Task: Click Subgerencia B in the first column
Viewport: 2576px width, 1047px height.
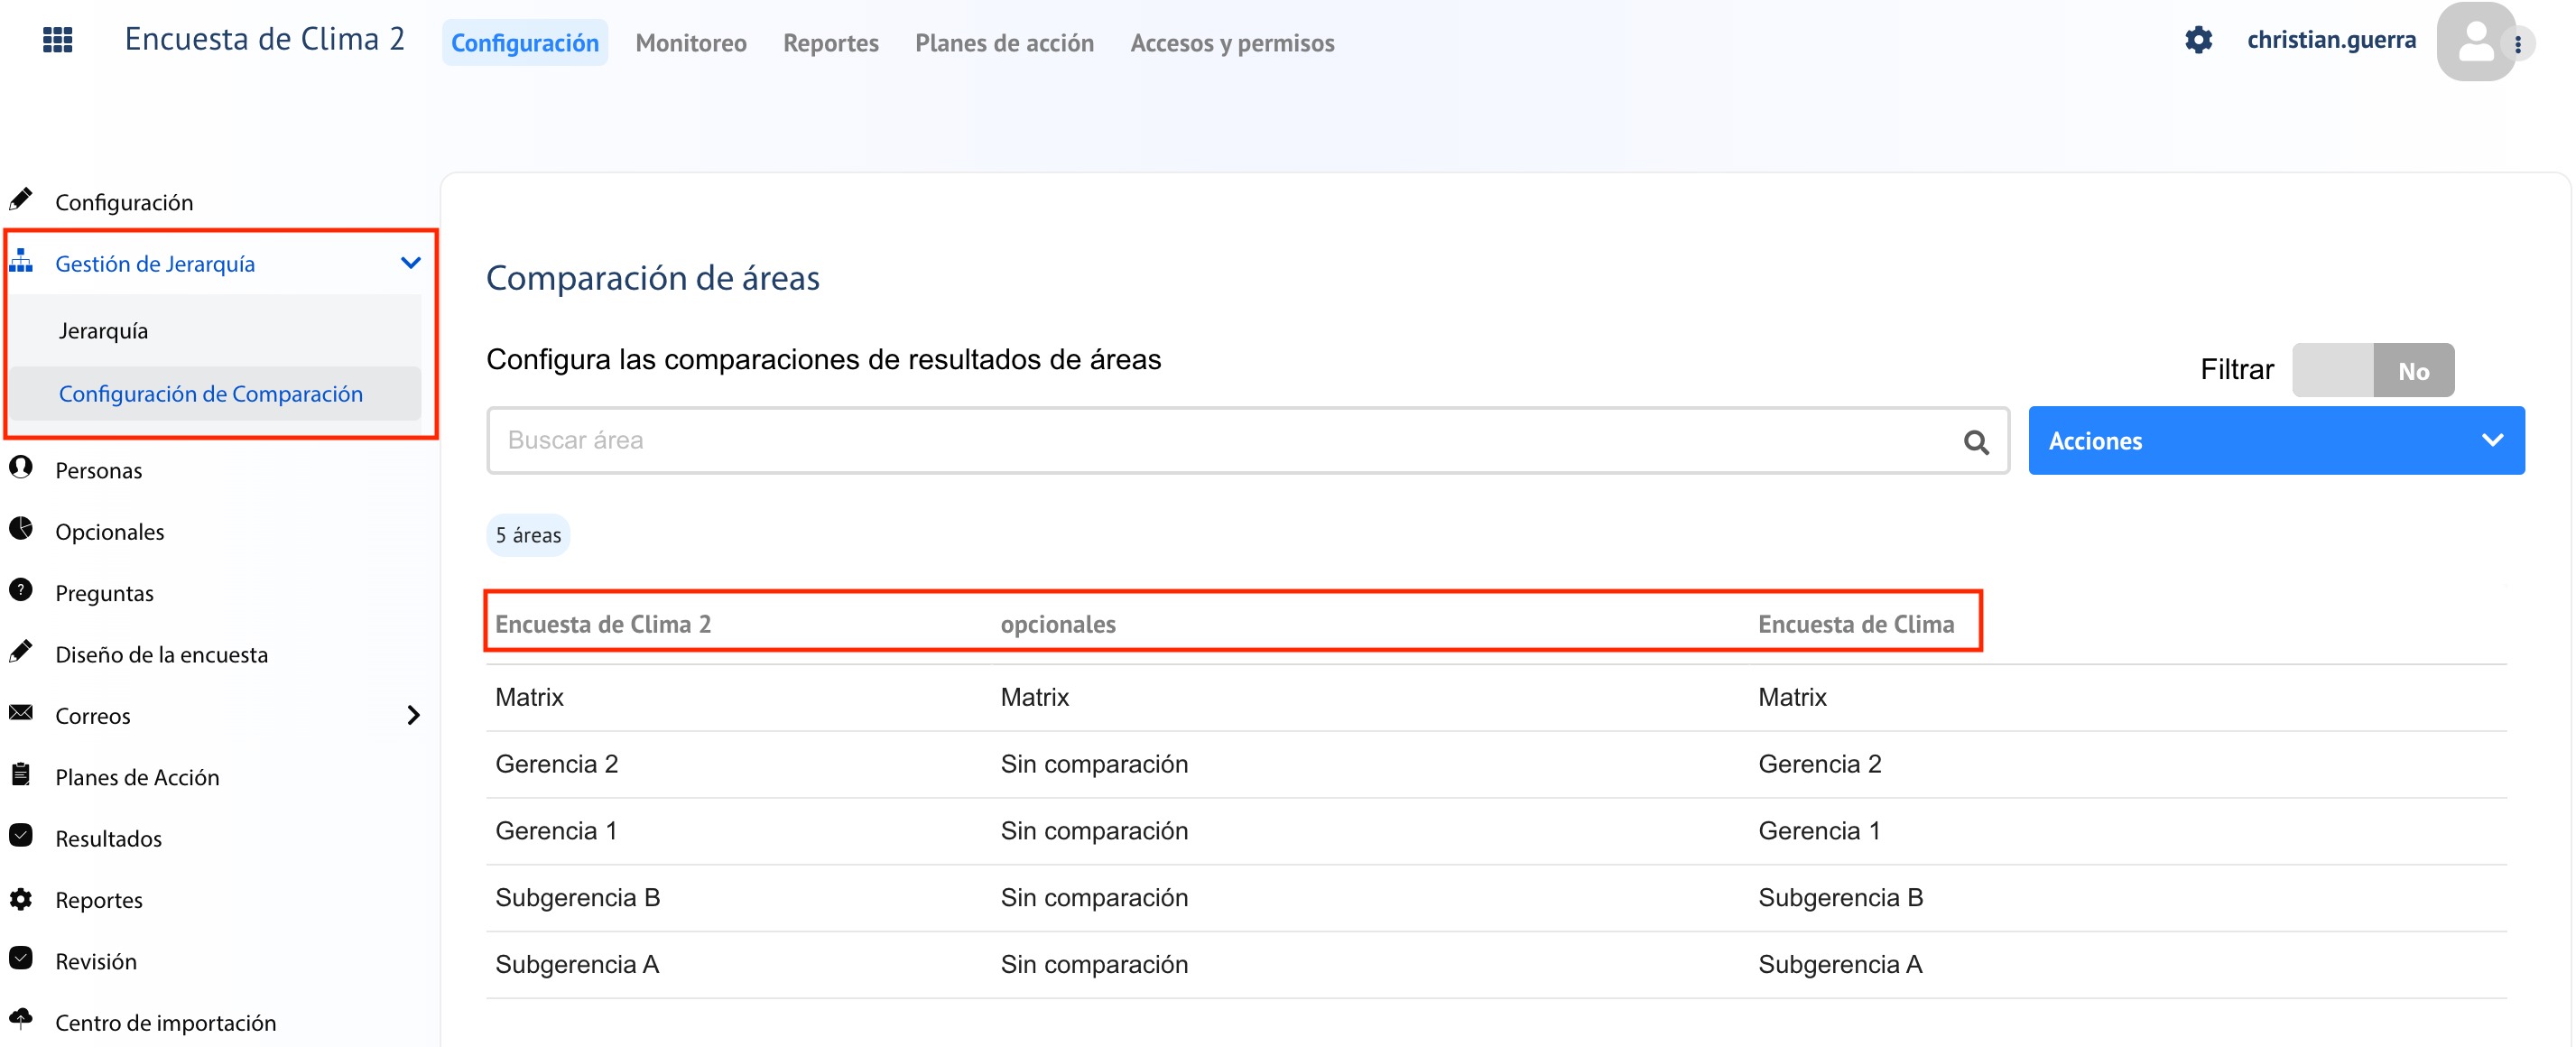Action: (x=577, y=898)
